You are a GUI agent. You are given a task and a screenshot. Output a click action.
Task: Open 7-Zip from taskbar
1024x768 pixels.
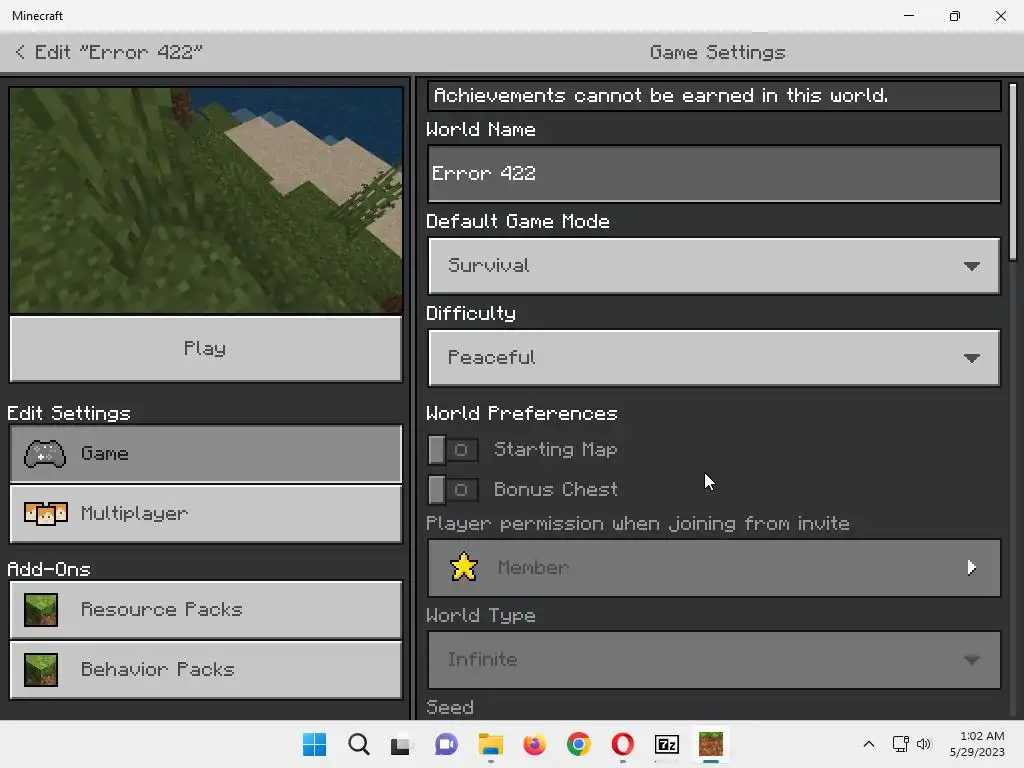[667, 744]
